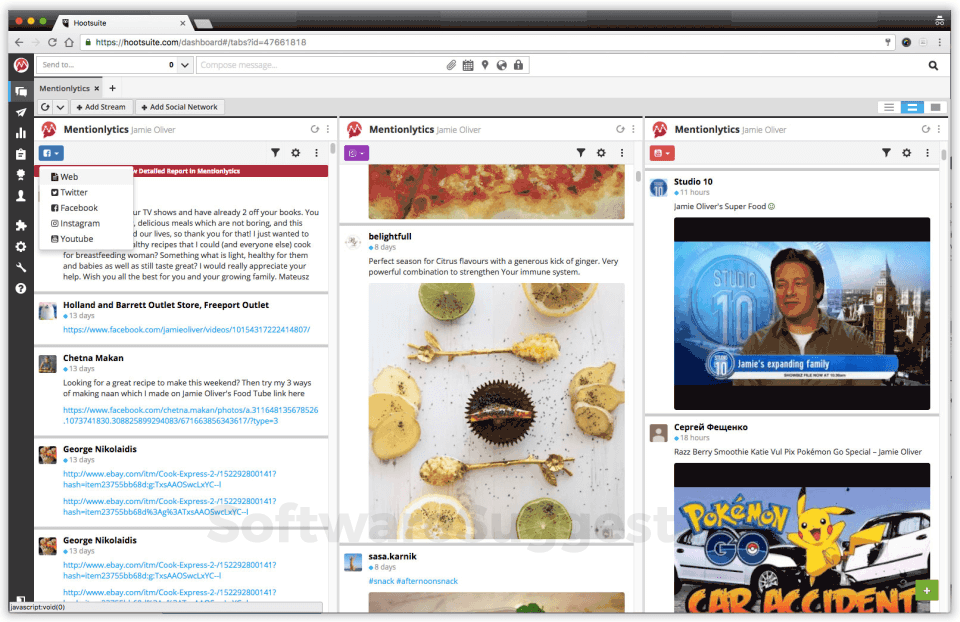
Task: Open targeting options globe icon
Action: tap(501, 65)
